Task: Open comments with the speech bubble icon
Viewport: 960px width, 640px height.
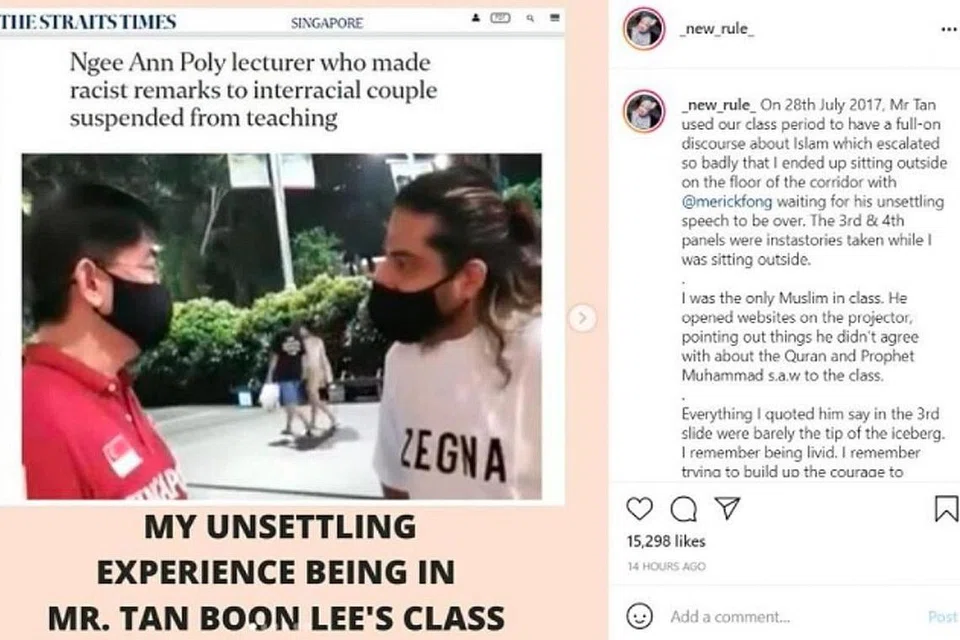Action: [x=683, y=509]
